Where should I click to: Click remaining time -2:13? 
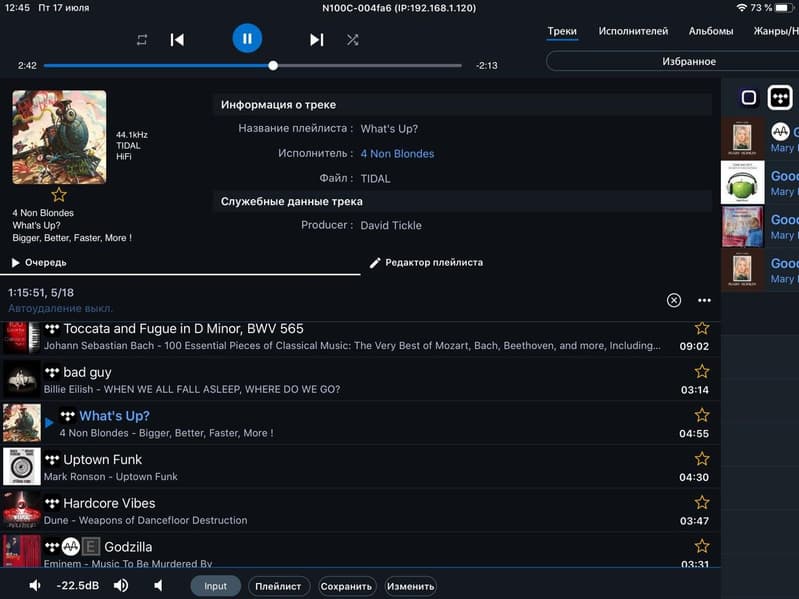coord(487,65)
